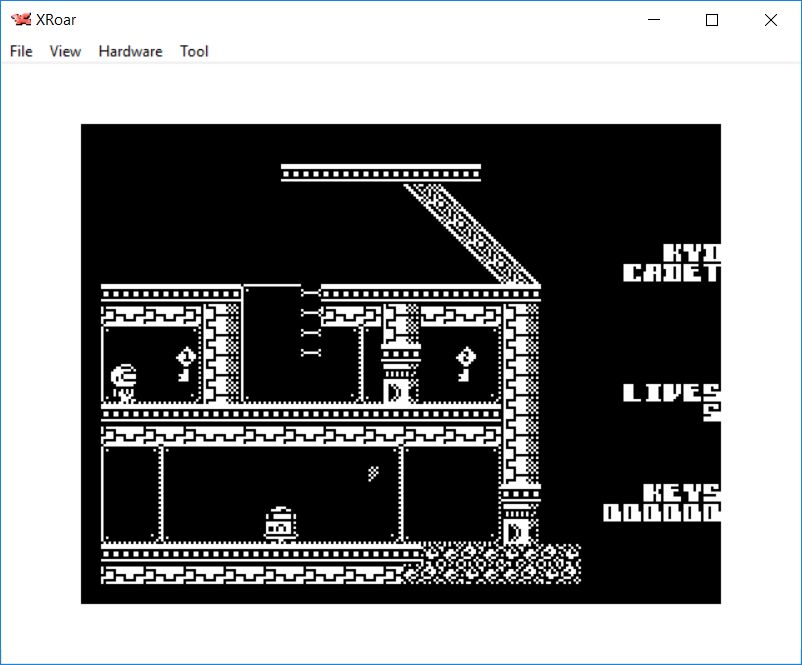Image resolution: width=802 pixels, height=665 pixels.
Task: Open the File menu
Action: coord(21,51)
